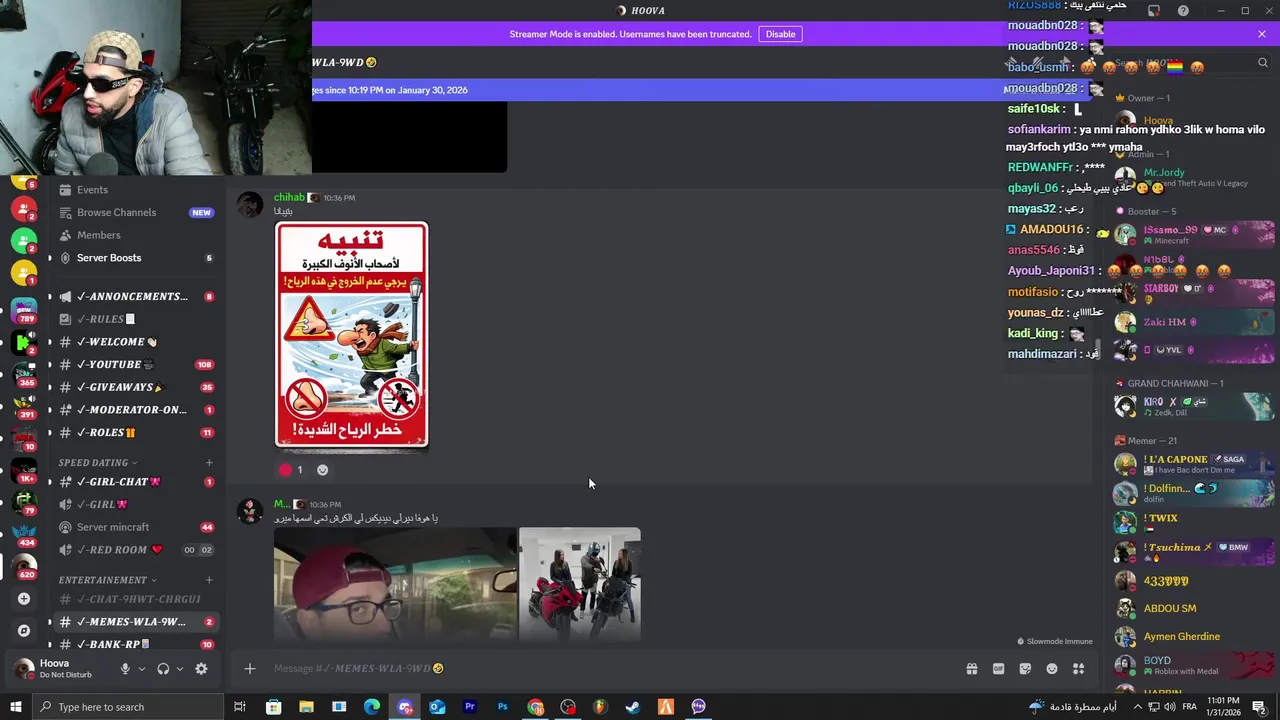Open member L'A CAPONE profile

click(x=1194, y=464)
